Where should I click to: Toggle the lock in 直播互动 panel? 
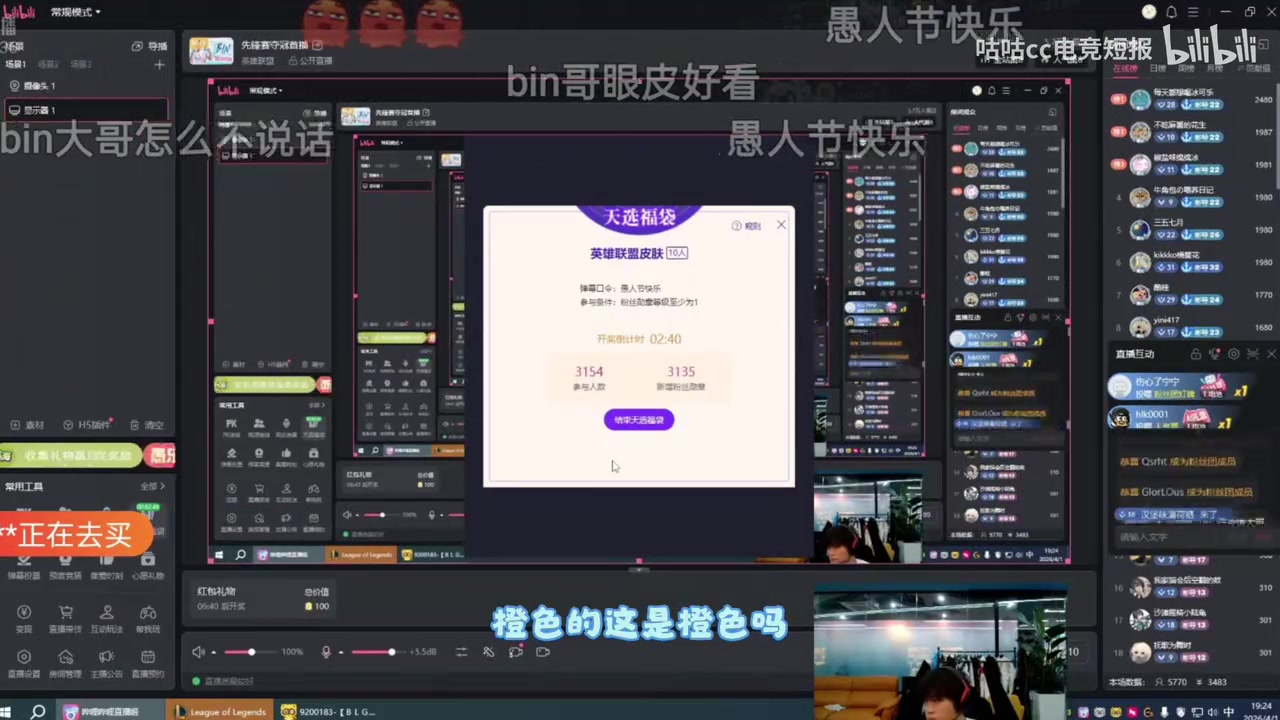point(1195,354)
